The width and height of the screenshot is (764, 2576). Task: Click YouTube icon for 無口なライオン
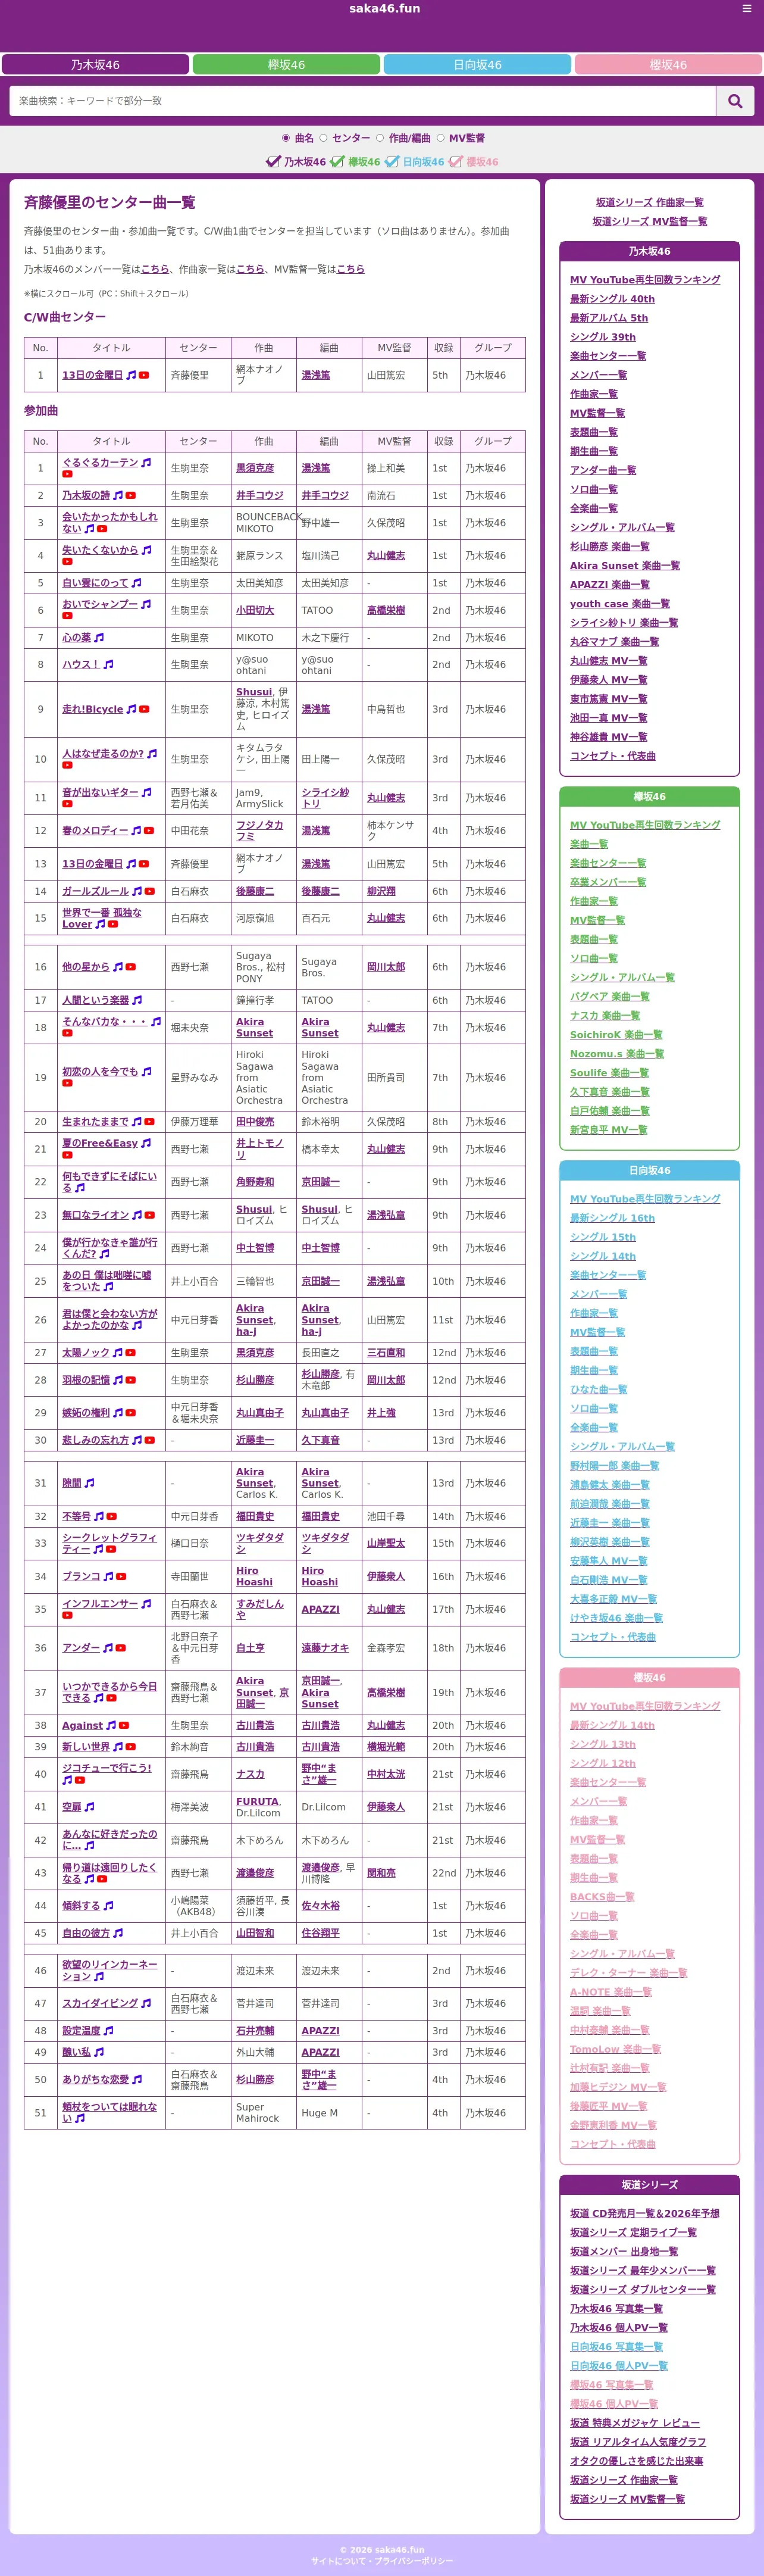[150, 1215]
